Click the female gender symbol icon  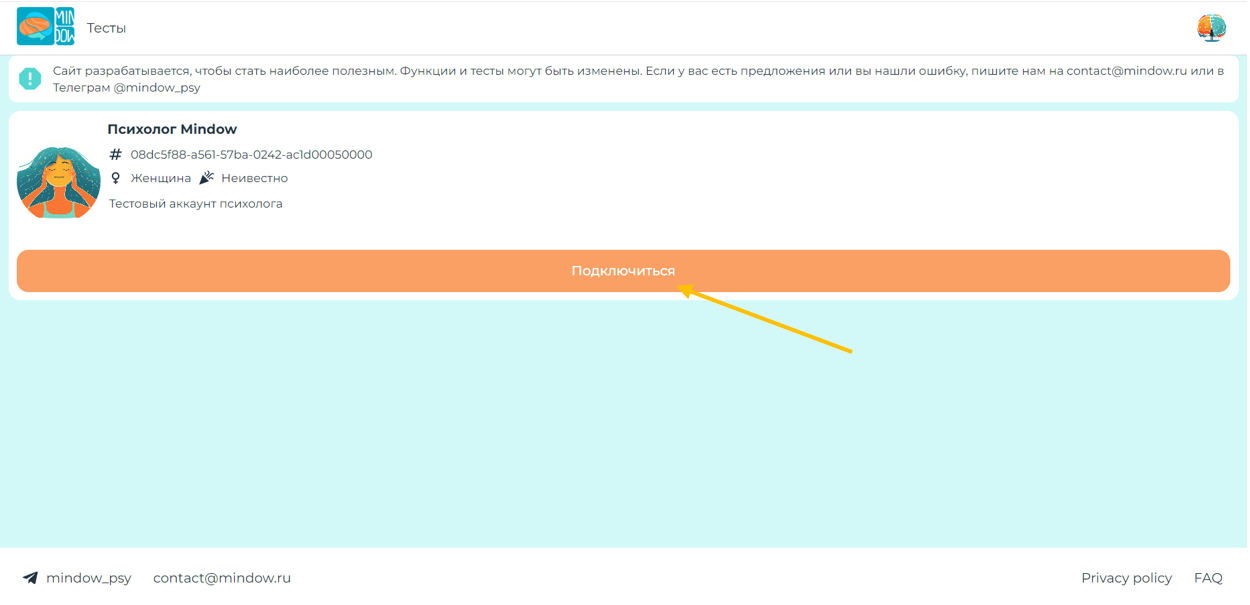point(115,178)
